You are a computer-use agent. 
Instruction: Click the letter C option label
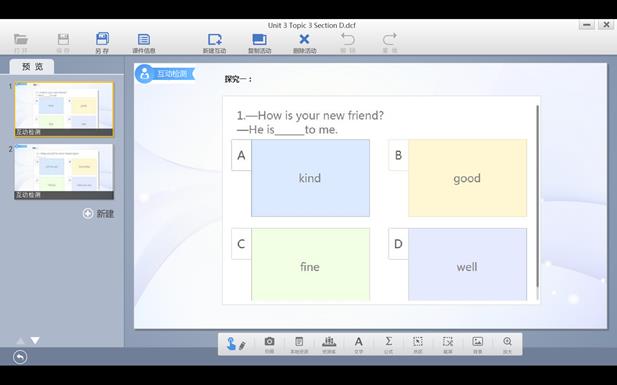(241, 244)
